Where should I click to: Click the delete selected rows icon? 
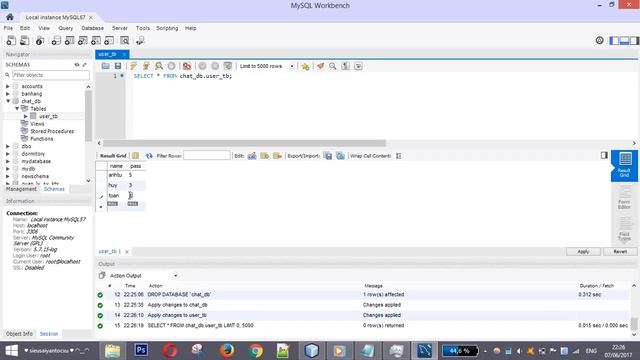[277, 156]
